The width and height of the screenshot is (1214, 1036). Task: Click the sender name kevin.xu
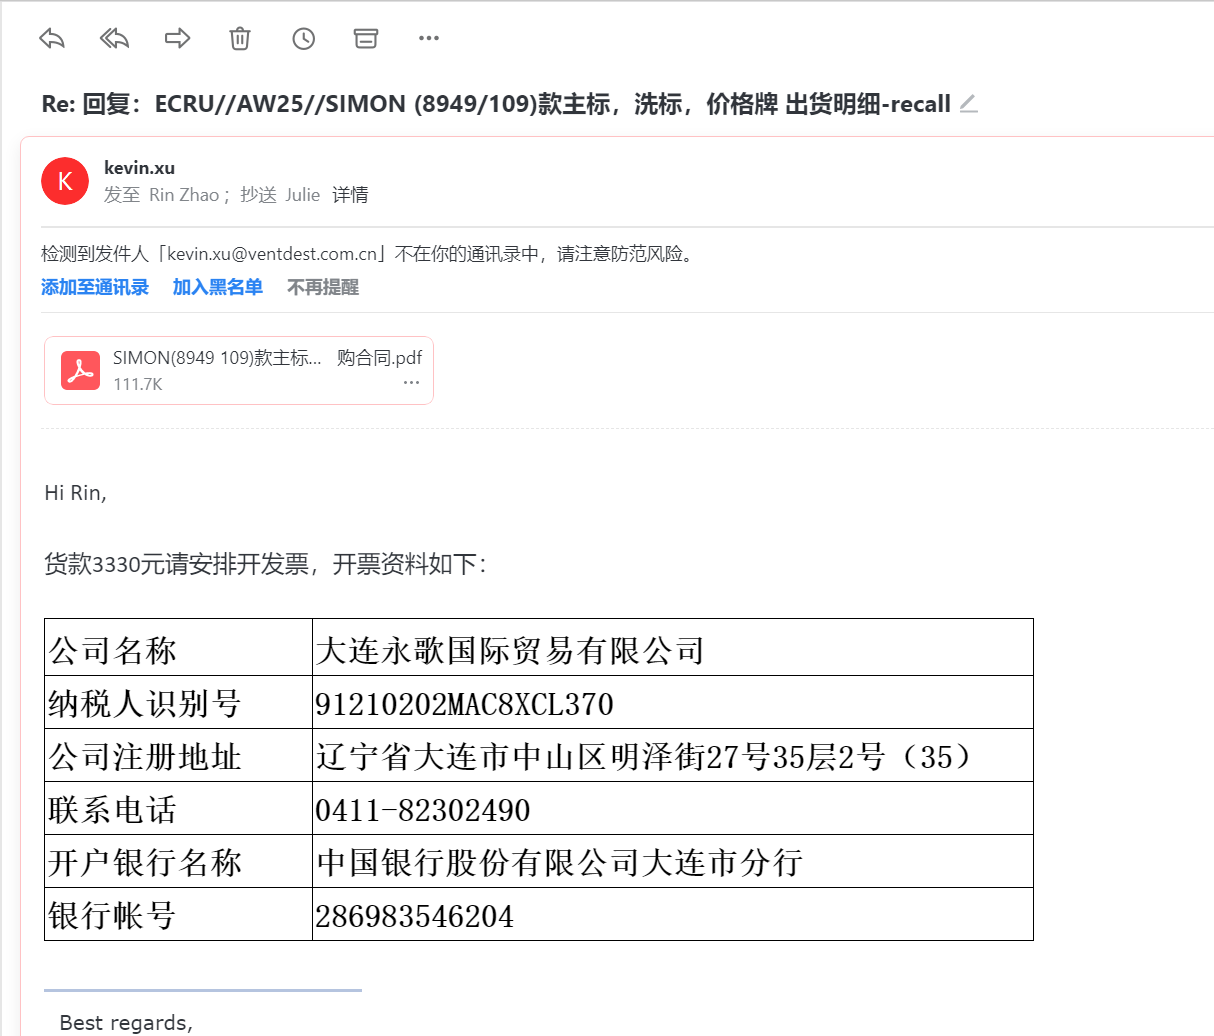(139, 167)
